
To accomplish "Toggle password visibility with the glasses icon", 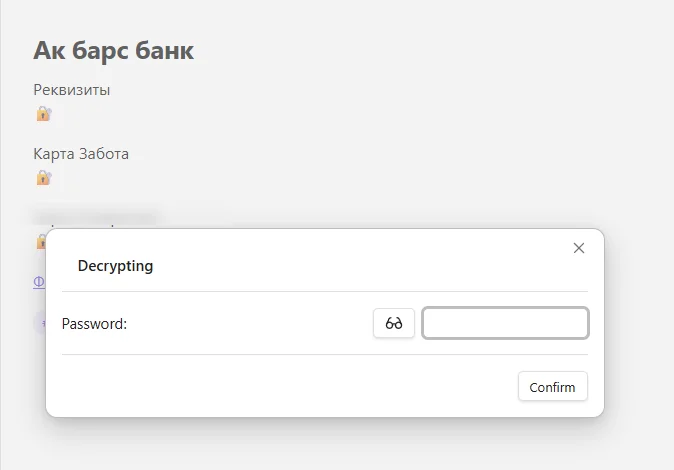I will pyautogui.click(x=394, y=323).
